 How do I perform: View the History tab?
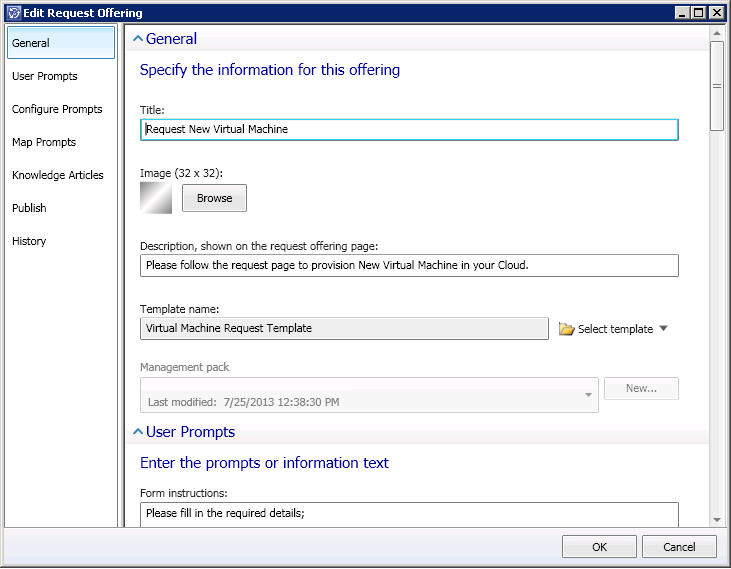pyautogui.click(x=29, y=241)
